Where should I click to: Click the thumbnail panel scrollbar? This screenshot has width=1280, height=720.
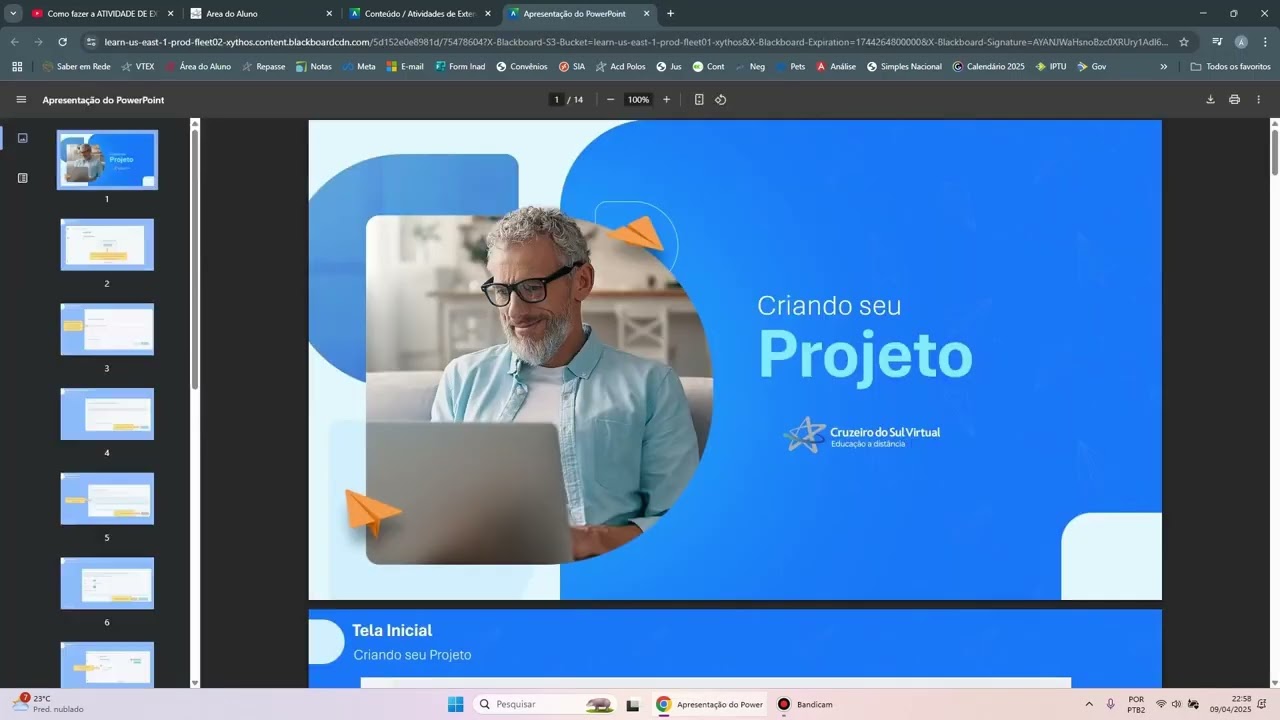(x=195, y=258)
